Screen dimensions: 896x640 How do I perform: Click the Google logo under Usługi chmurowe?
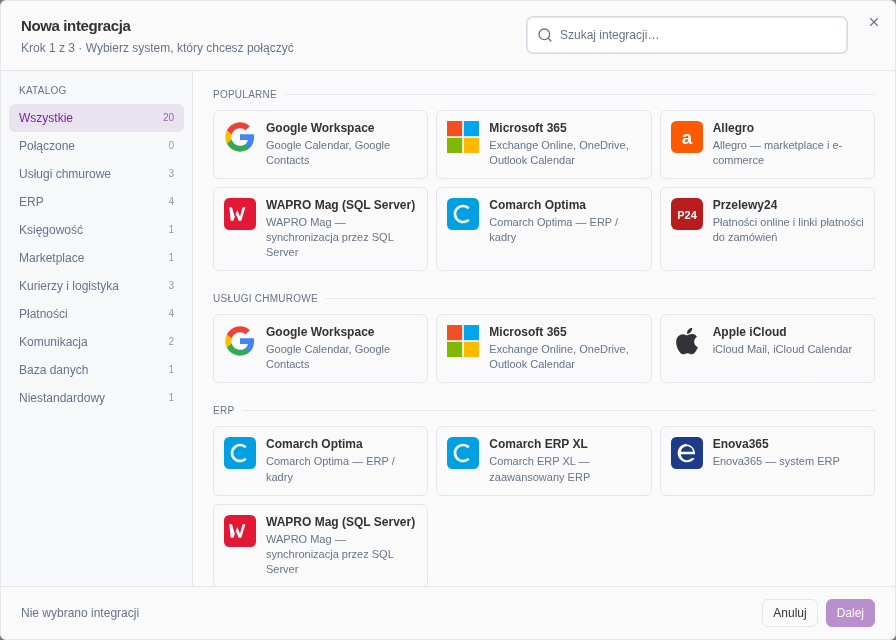[239, 341]
